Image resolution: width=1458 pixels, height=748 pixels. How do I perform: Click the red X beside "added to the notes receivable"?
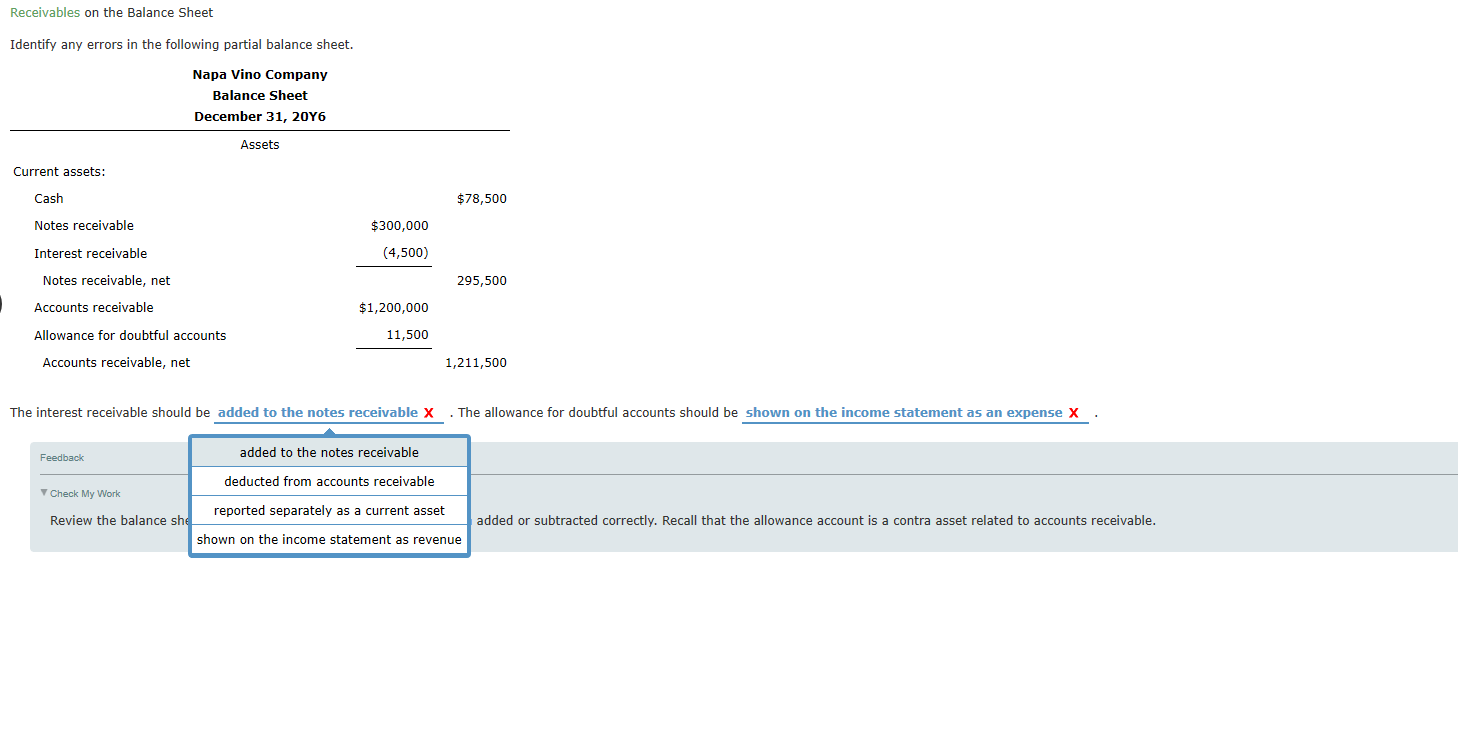pos(429,412)
